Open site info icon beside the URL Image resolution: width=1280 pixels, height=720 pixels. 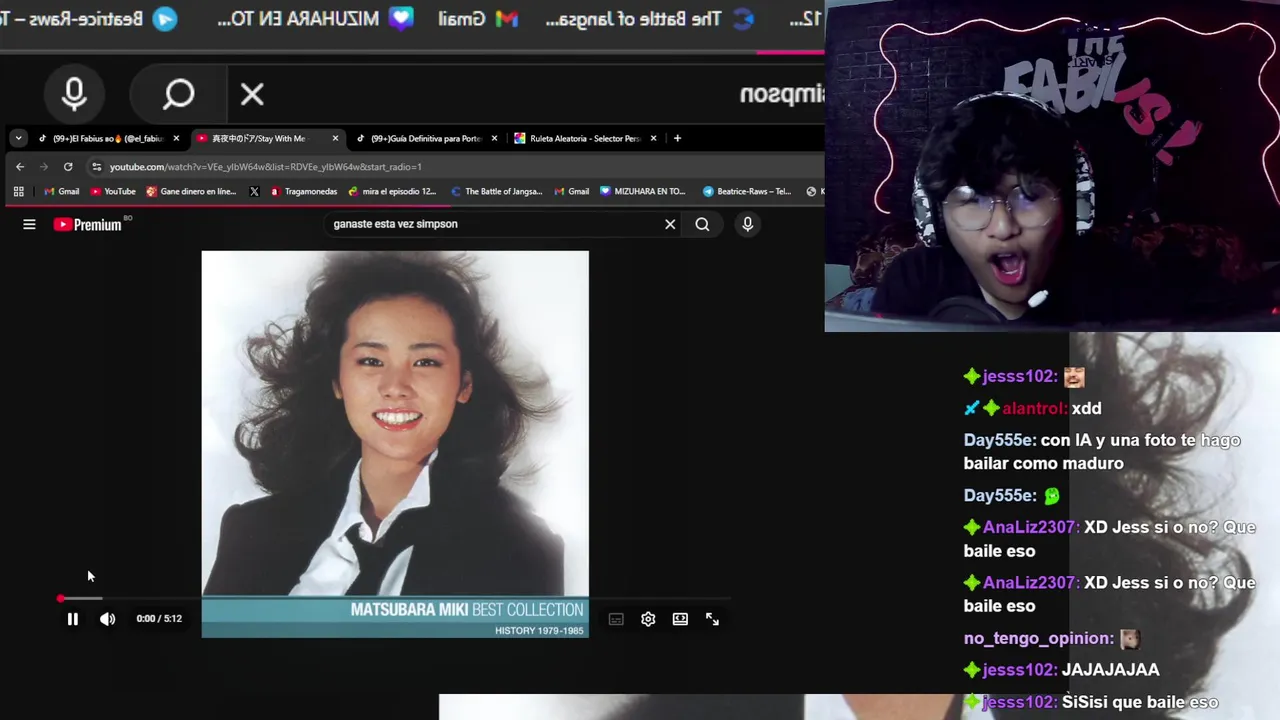click(x=96, y=167)
